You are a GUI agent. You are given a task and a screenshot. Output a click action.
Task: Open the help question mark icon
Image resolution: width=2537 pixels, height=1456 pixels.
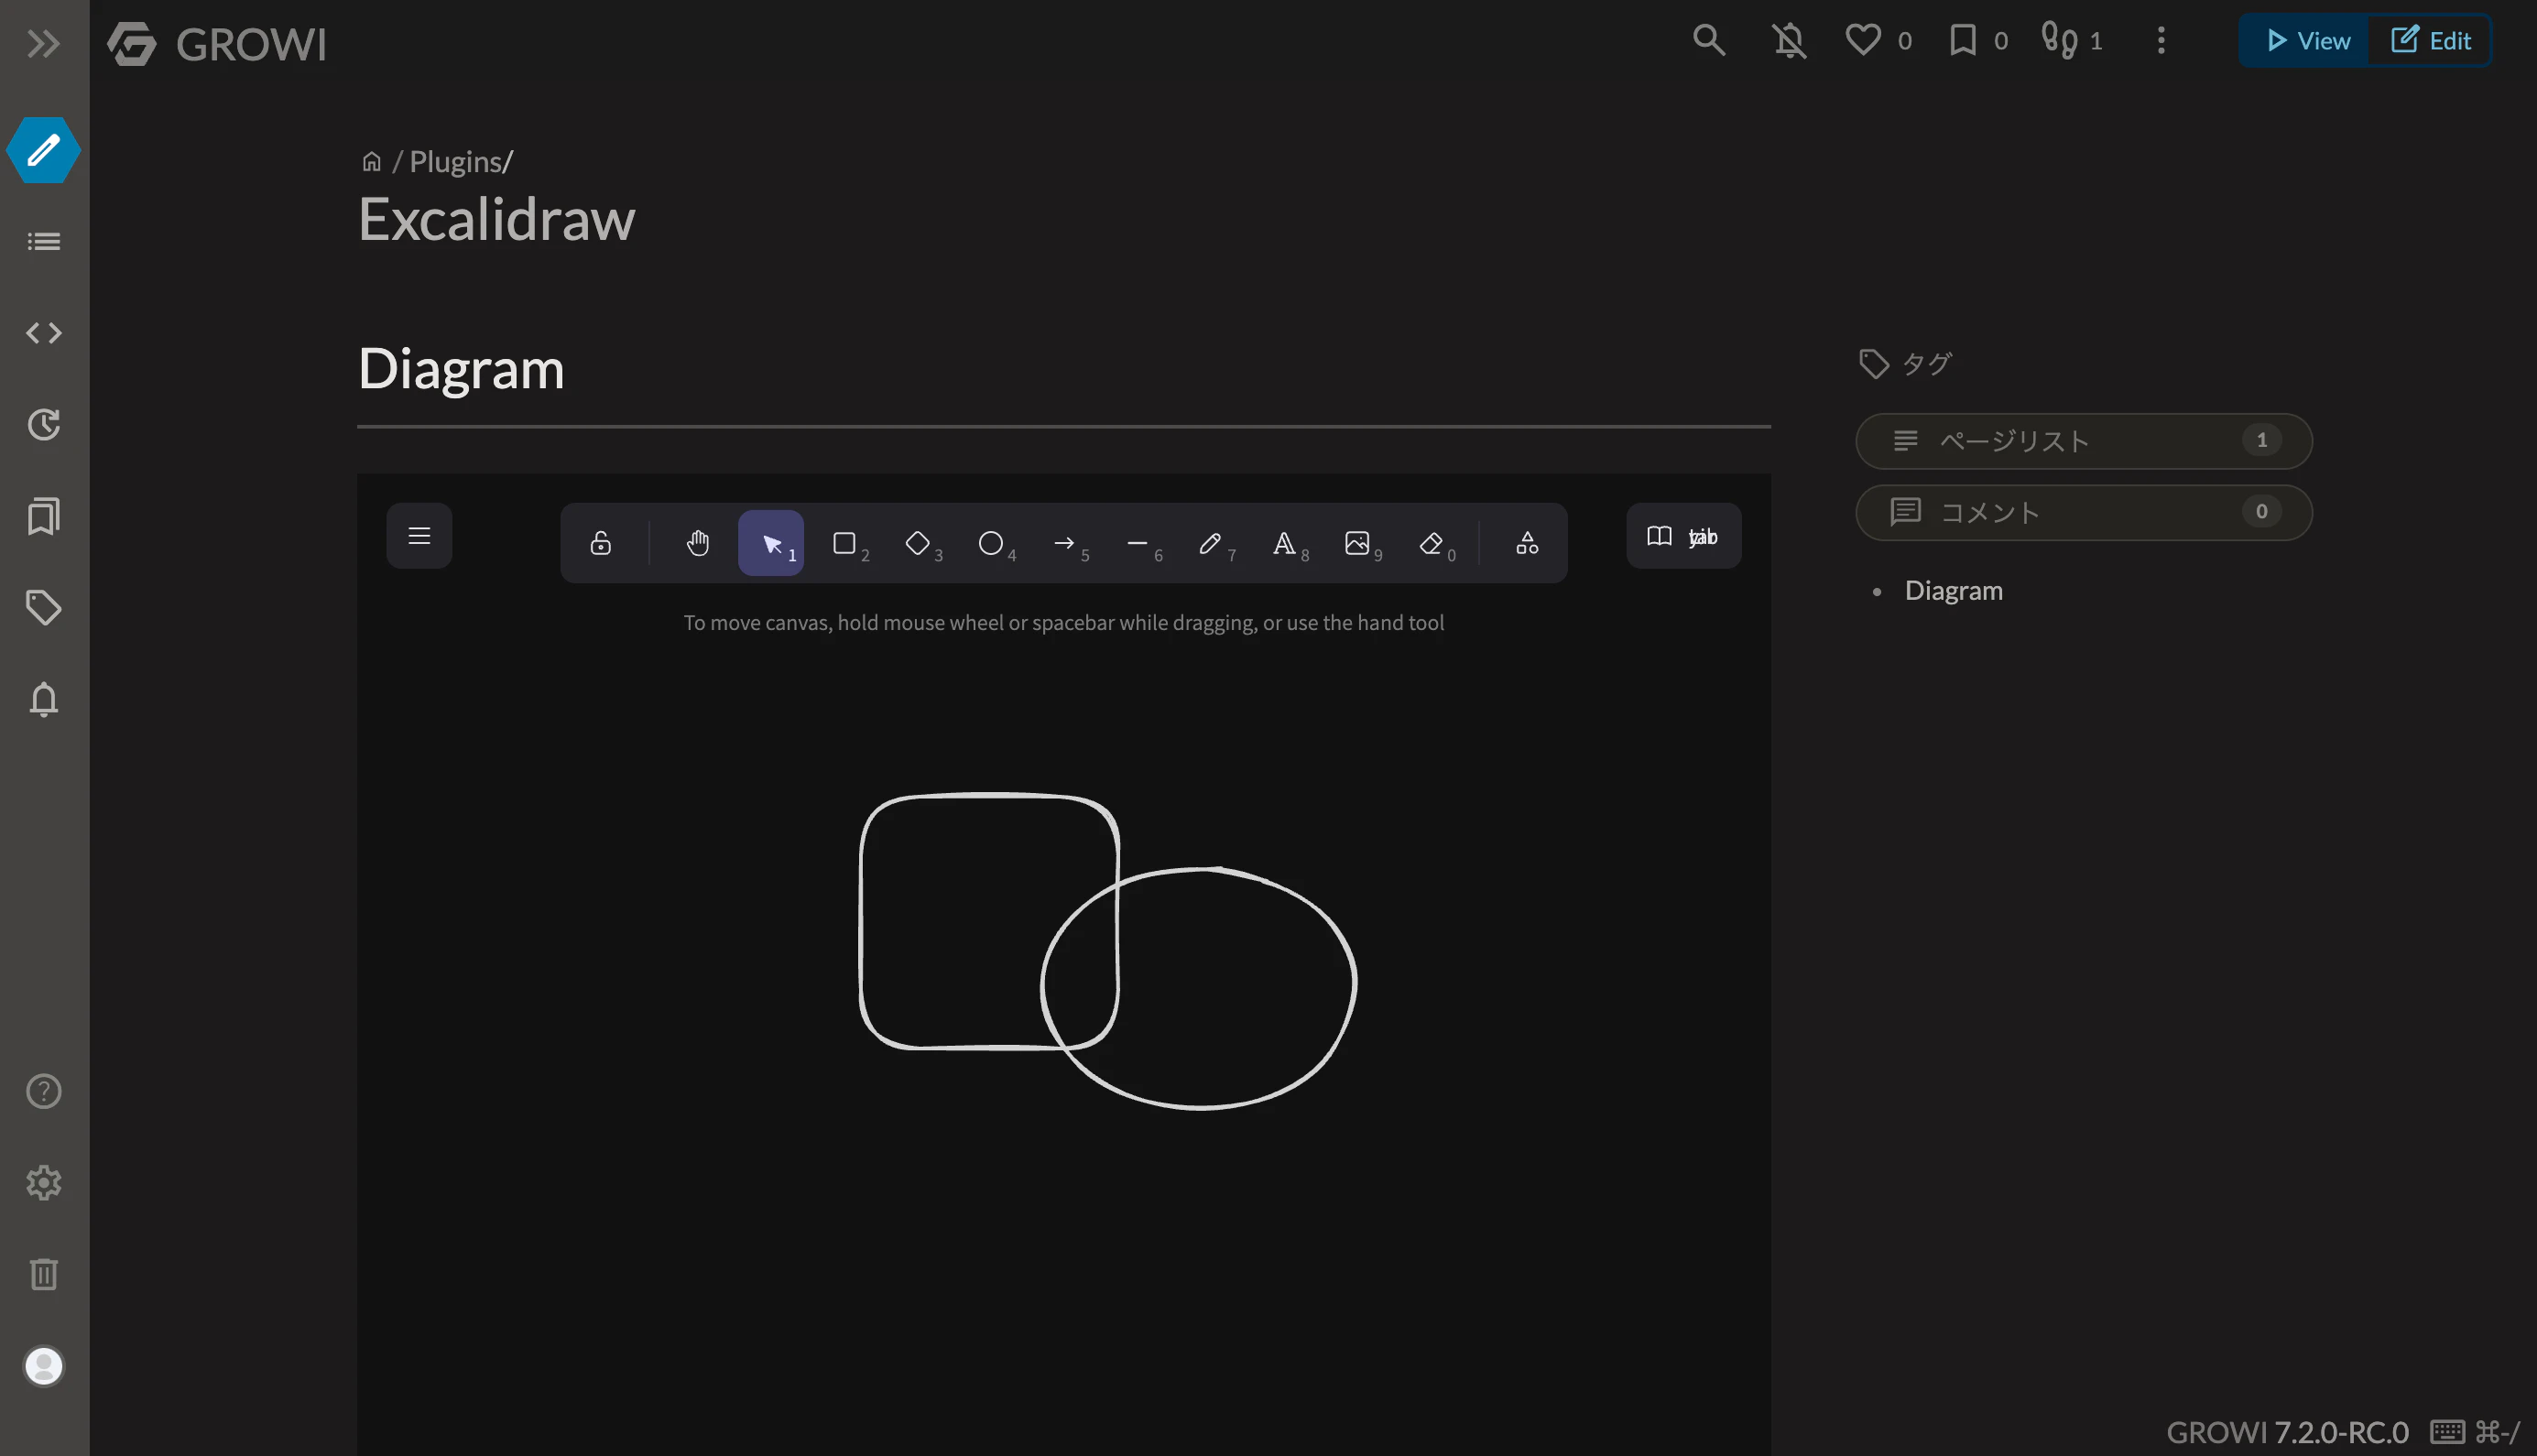point(43,1091)
